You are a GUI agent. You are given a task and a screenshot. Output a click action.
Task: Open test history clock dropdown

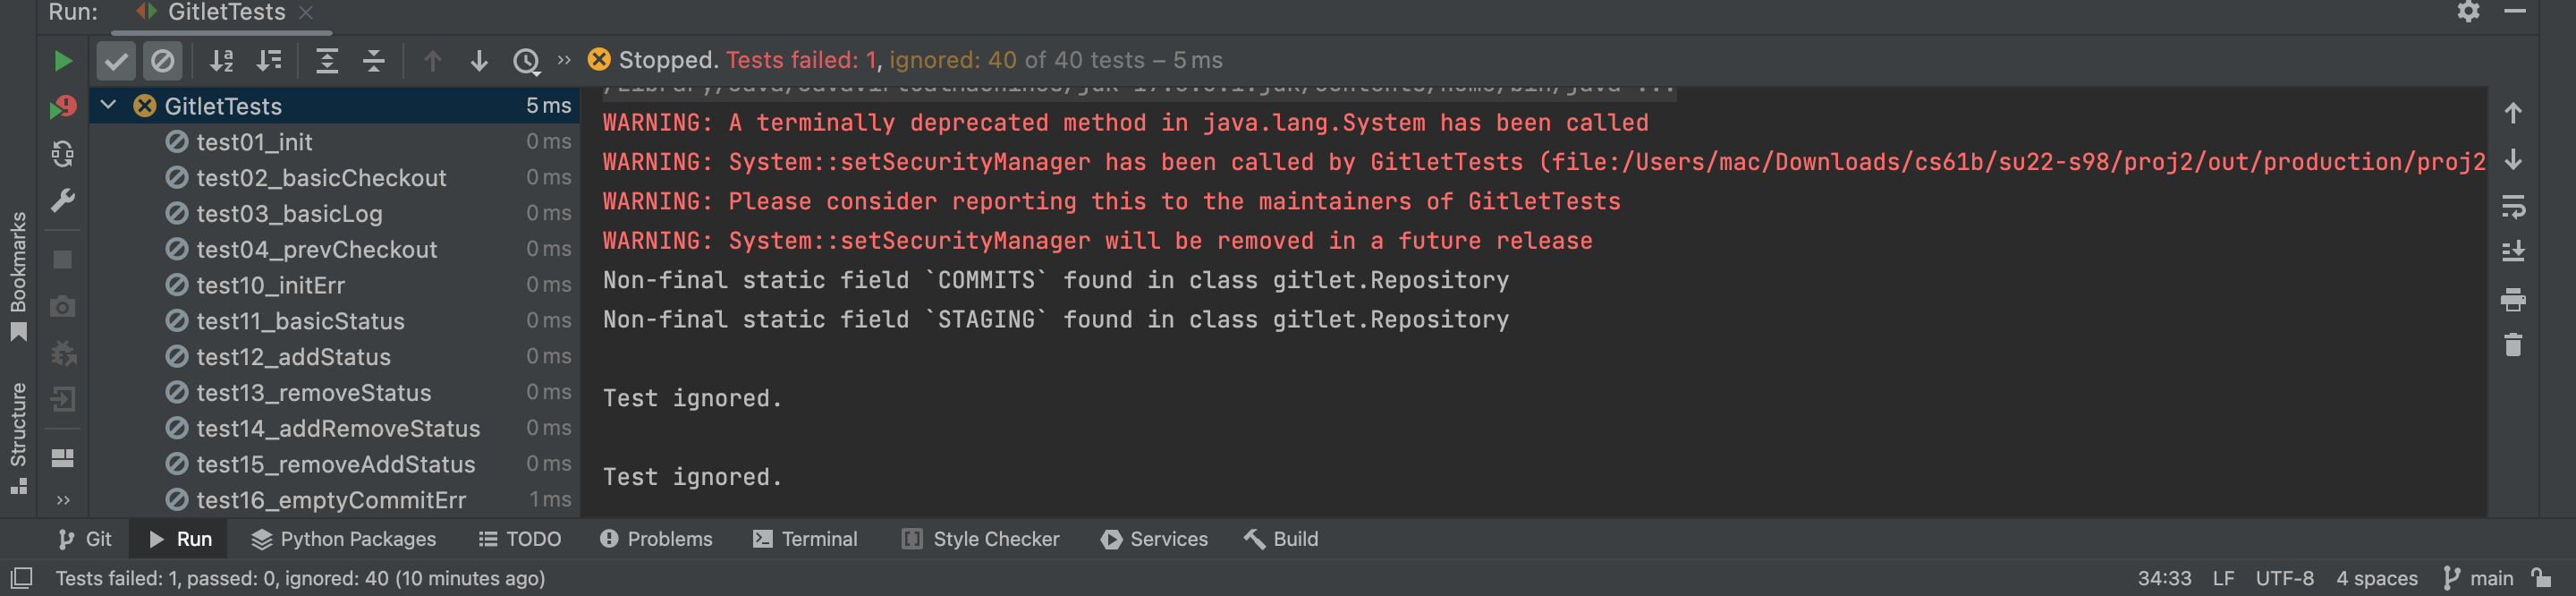click(526, 62)
